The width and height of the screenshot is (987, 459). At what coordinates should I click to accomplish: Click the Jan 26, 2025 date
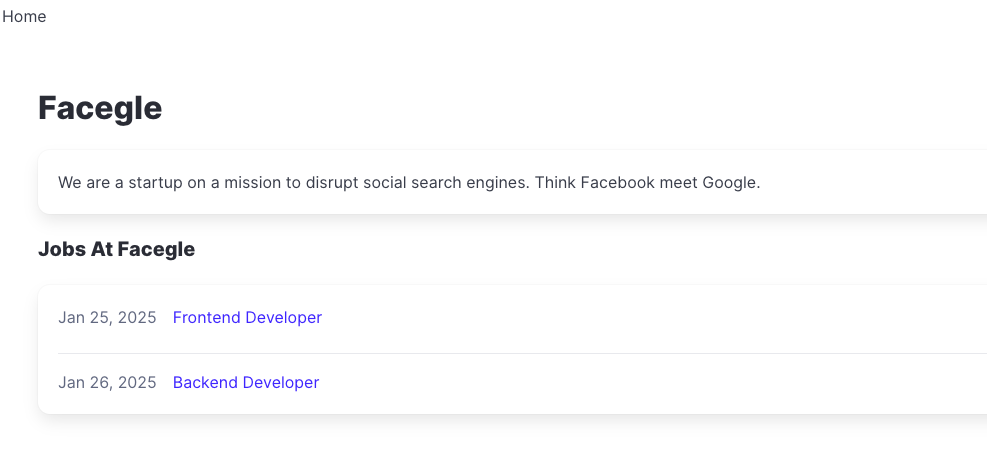point(107,383)
